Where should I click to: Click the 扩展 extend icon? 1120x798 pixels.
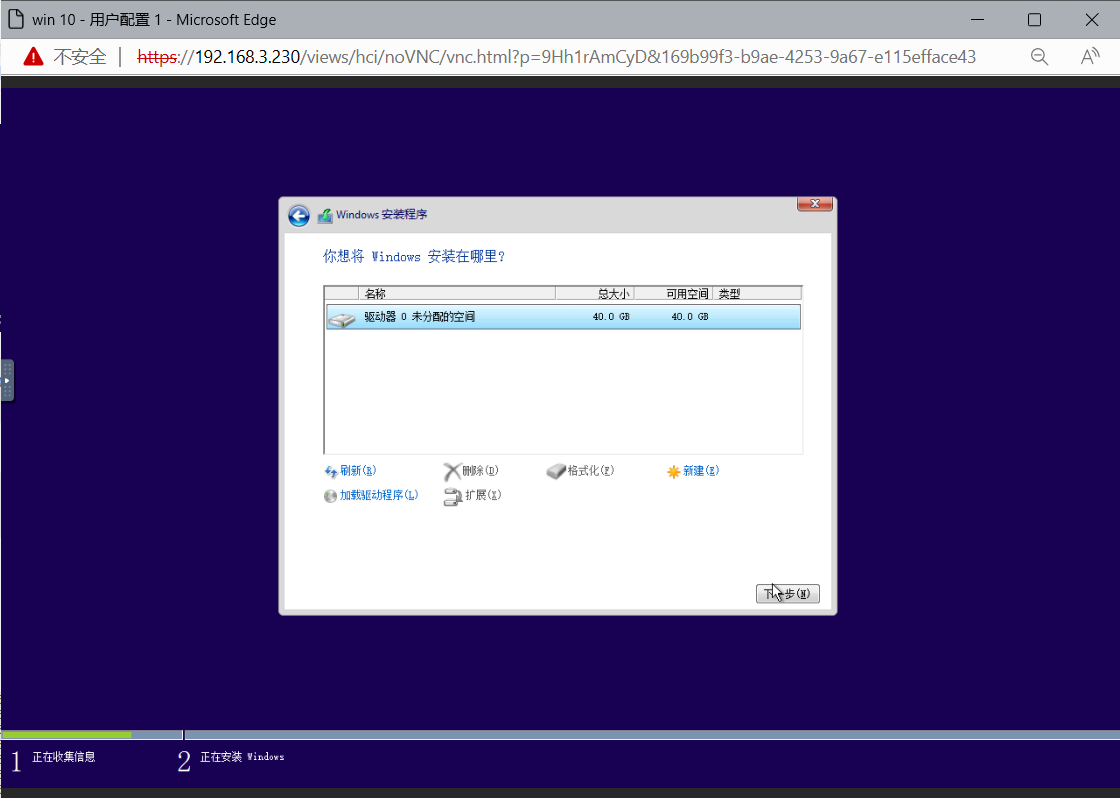point(453,497)
